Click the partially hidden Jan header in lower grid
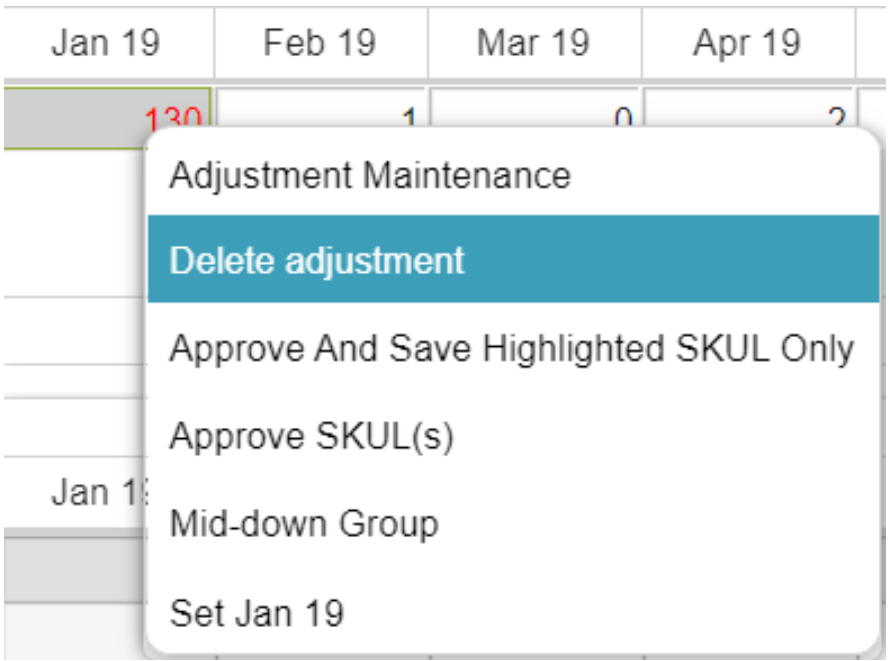889x661 pixels. [x=90, y=492]
